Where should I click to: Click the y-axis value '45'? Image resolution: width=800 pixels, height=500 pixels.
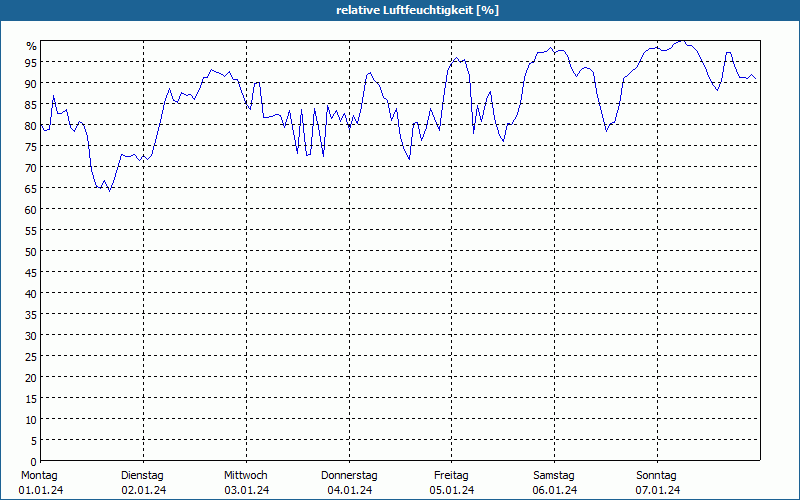click(x=31, y=272)
